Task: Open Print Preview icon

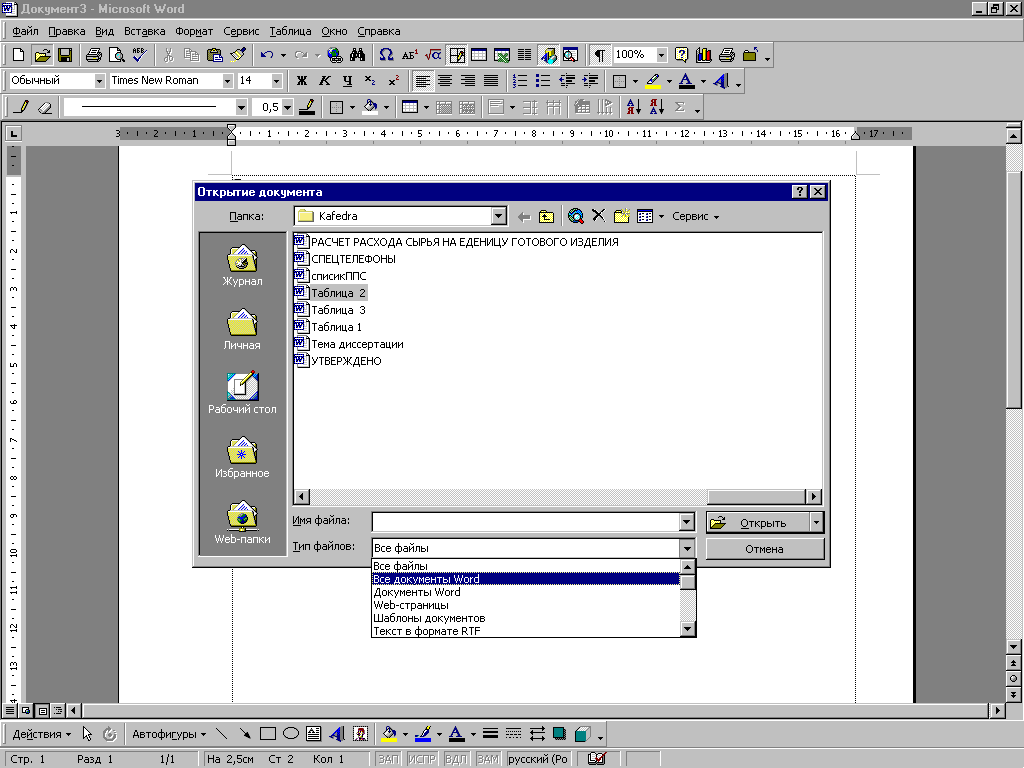Action: (116, 55)
